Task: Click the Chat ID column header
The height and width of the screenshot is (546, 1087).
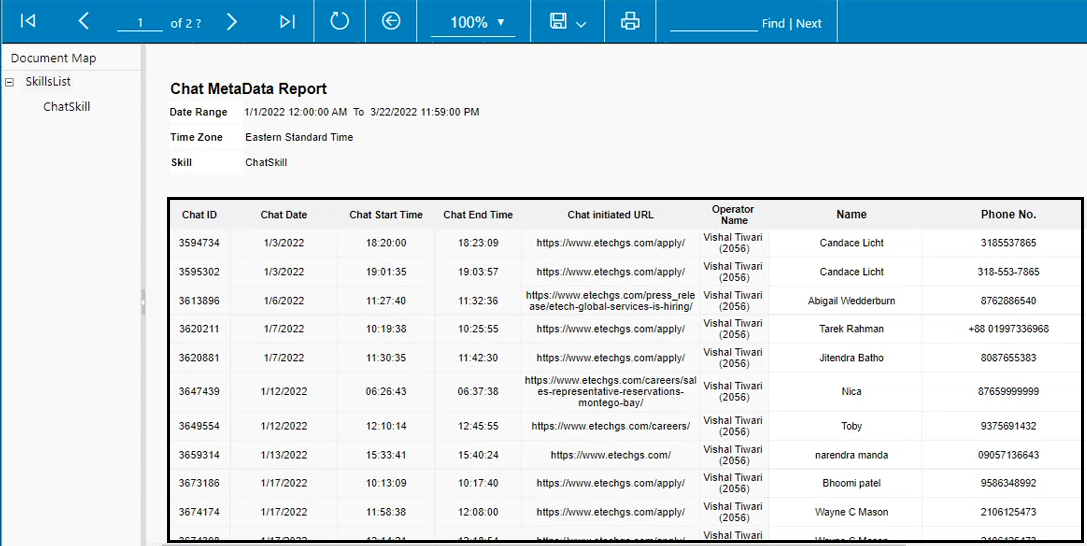Action: pos(199,215)
